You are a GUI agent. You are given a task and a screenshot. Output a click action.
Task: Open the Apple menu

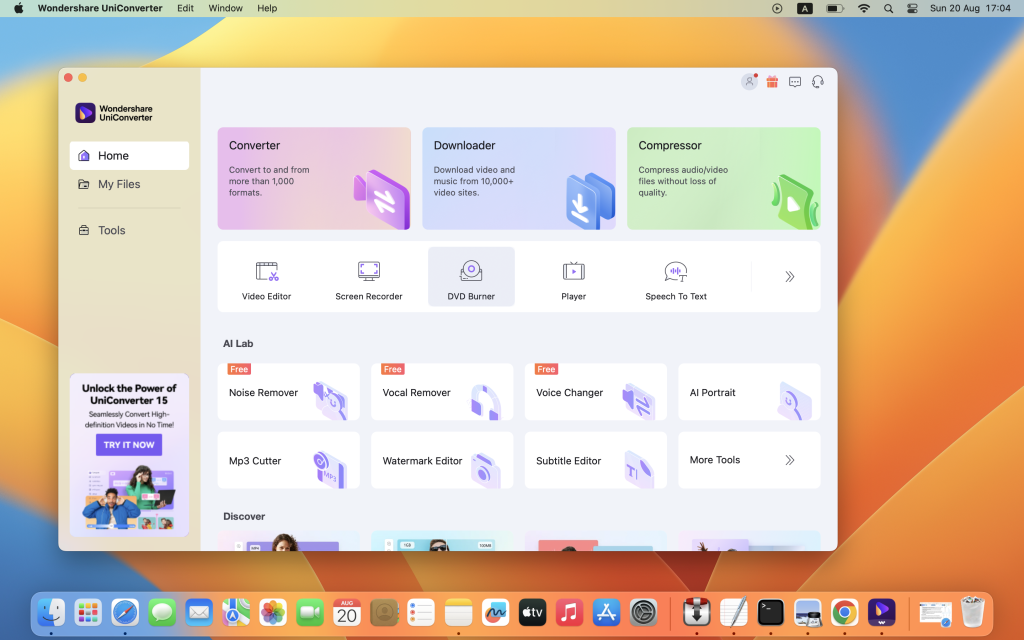click(18, 8)
